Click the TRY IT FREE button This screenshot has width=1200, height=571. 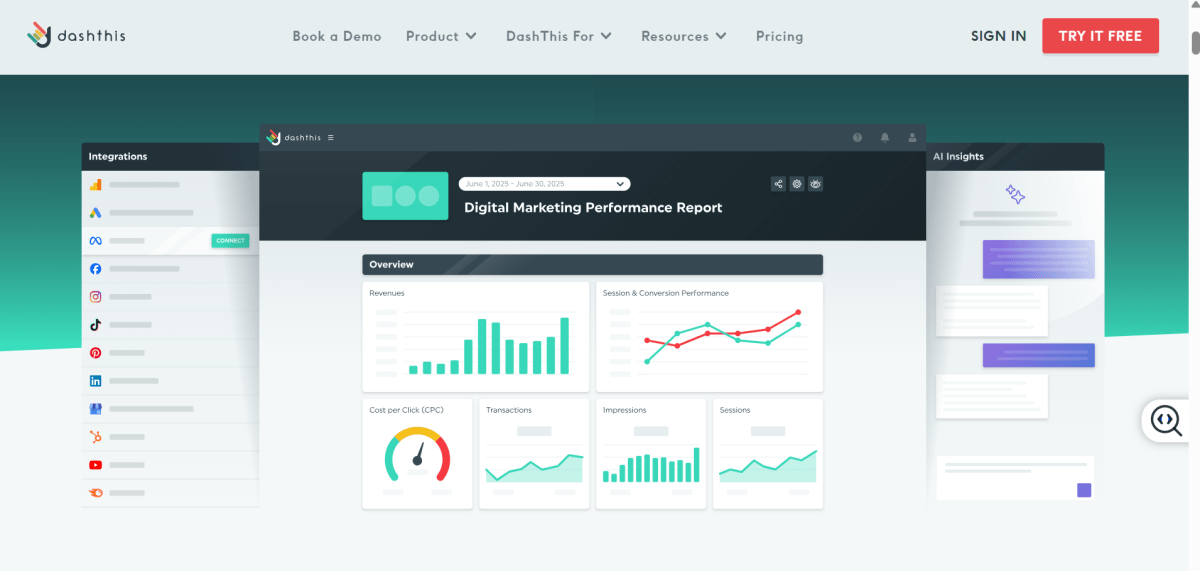point(1100,36)
